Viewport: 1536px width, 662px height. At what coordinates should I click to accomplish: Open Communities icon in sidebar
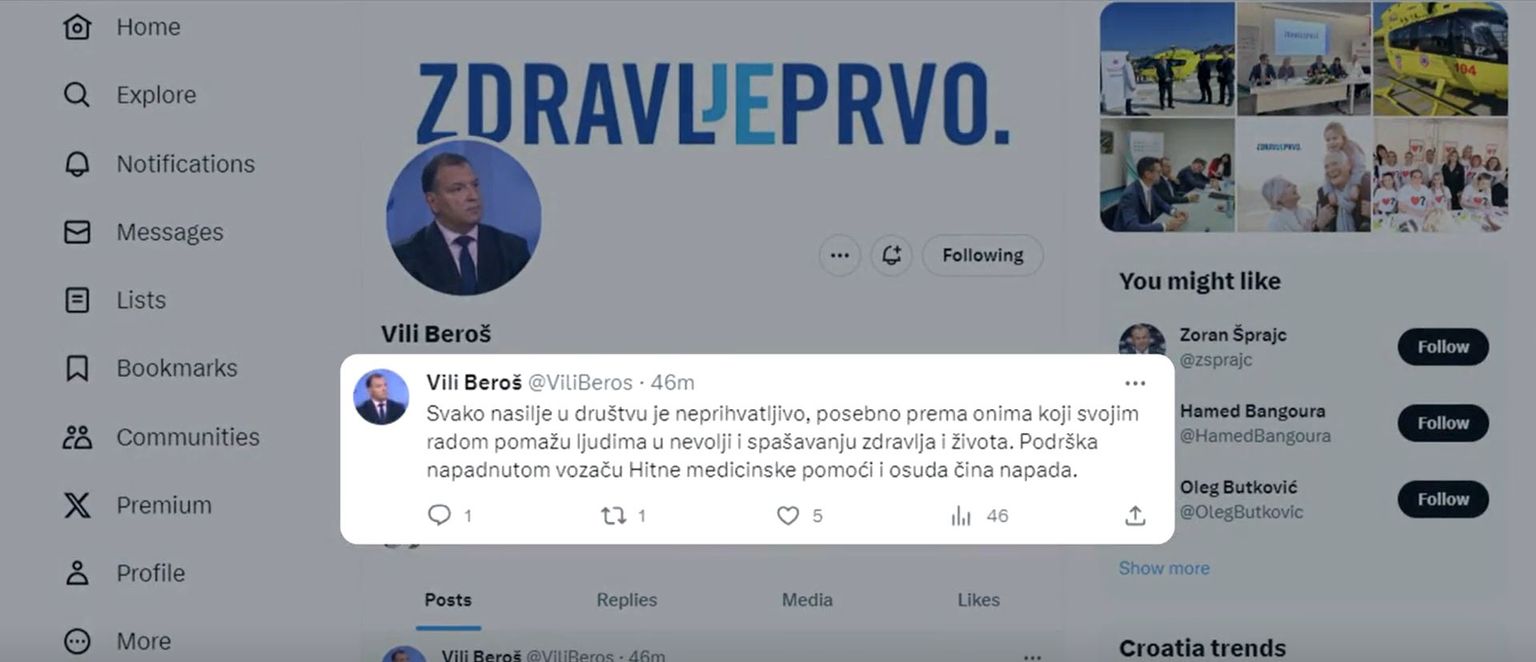click(x=77, y=437)
